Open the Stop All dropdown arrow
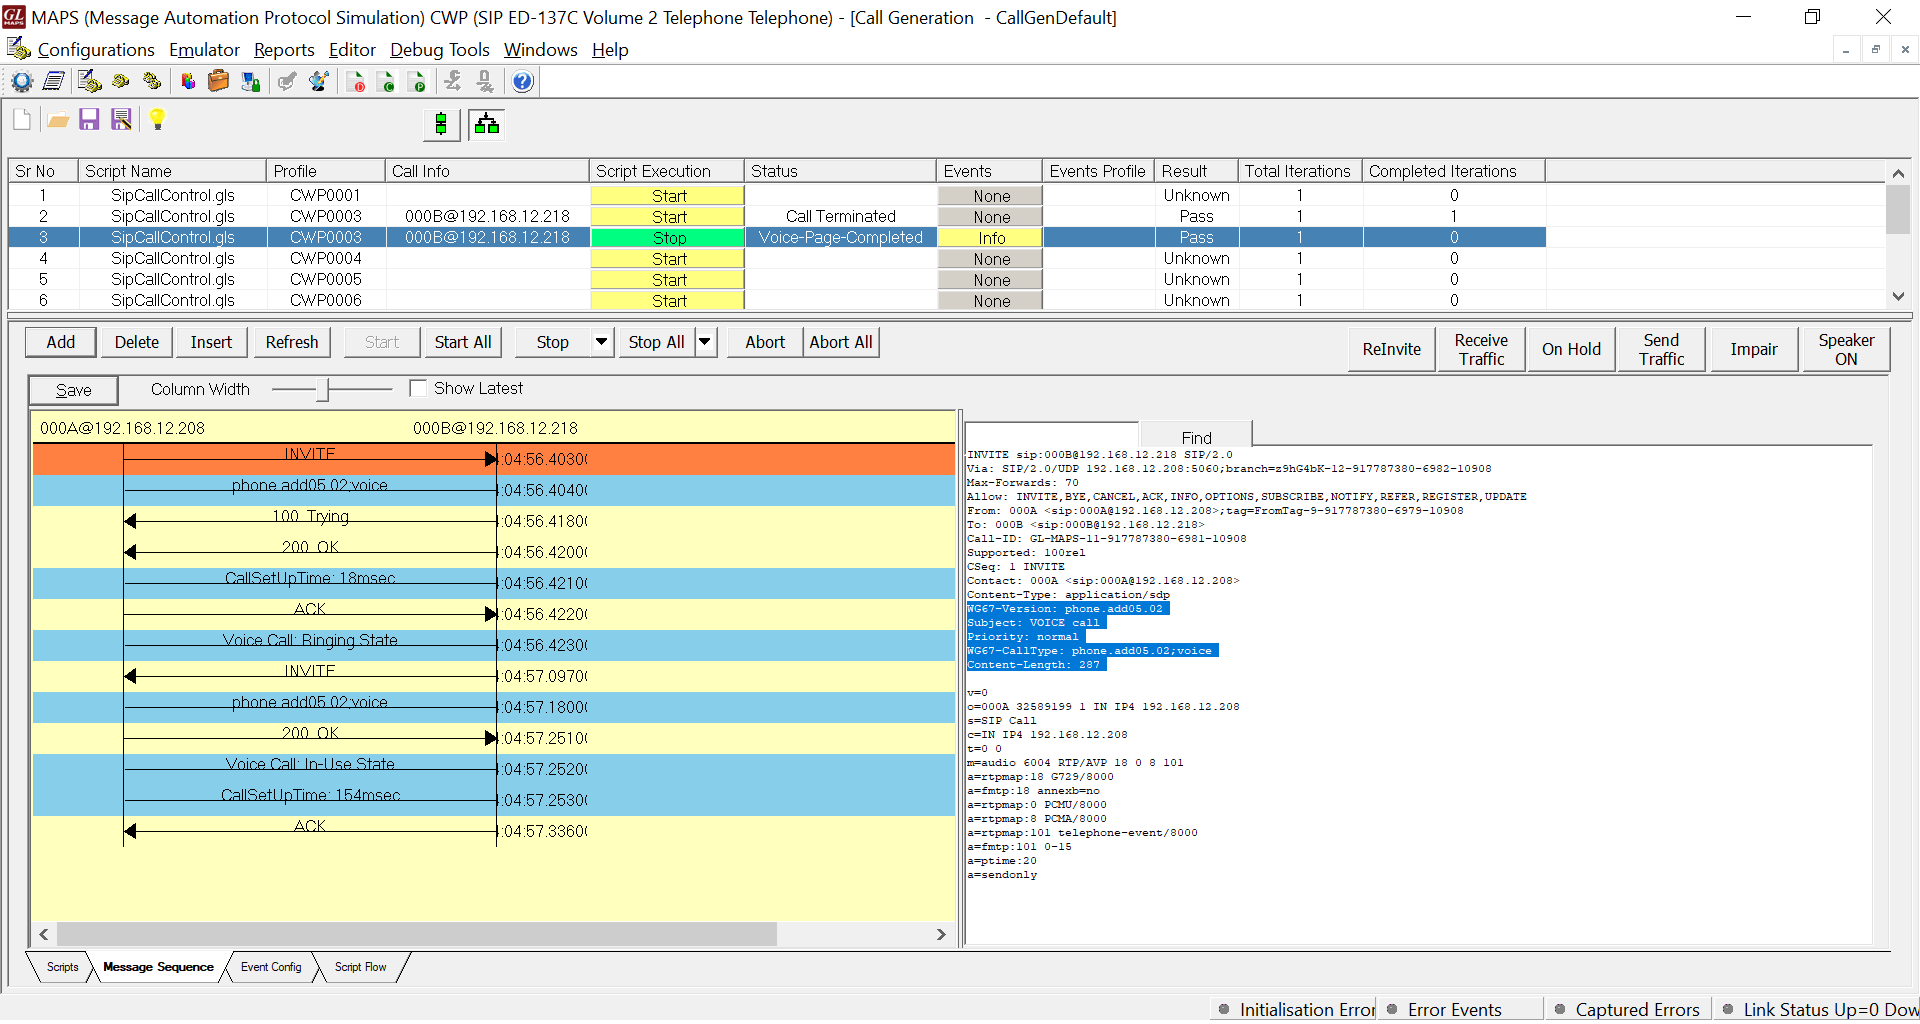The width and height of the screenshot is (1920, 1024). point(705,342)
